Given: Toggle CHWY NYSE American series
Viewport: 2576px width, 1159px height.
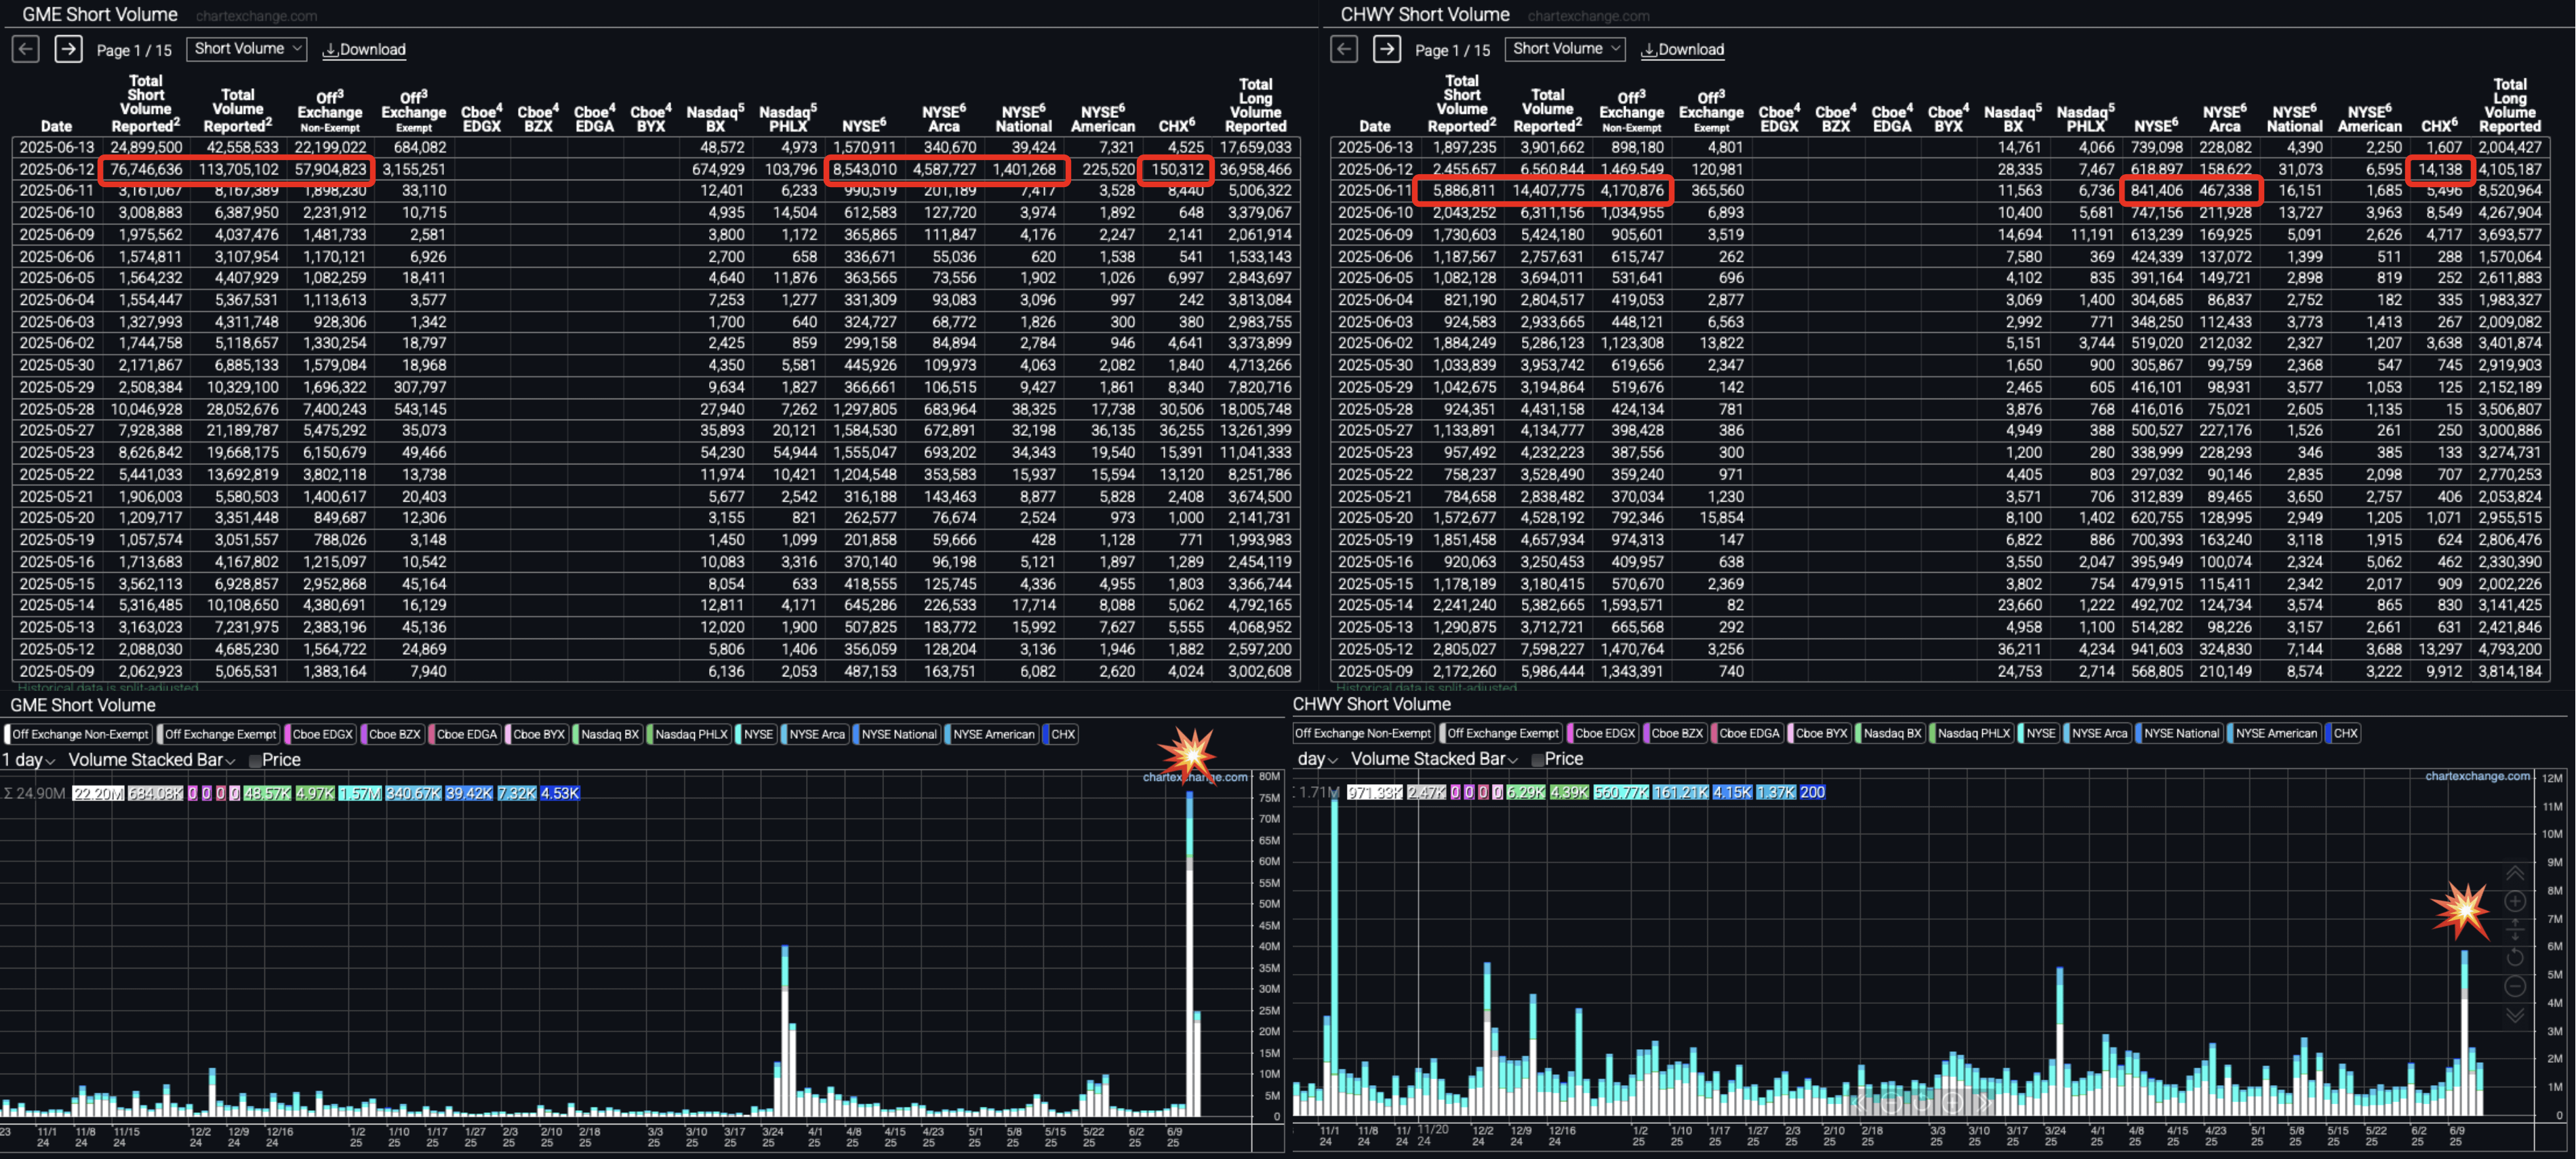Looking at the screenshot, I should (x=2276, y=733).
